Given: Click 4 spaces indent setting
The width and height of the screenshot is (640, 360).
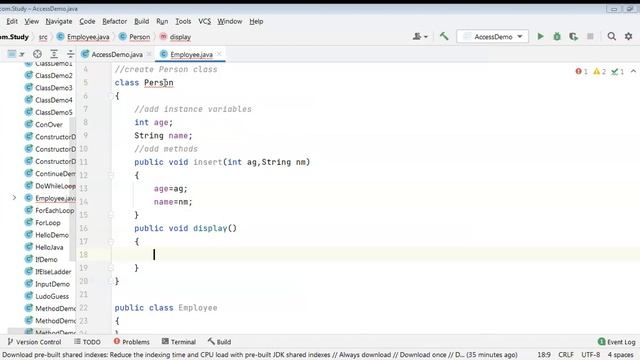Looking at the screenshot, I should (620, 355).
